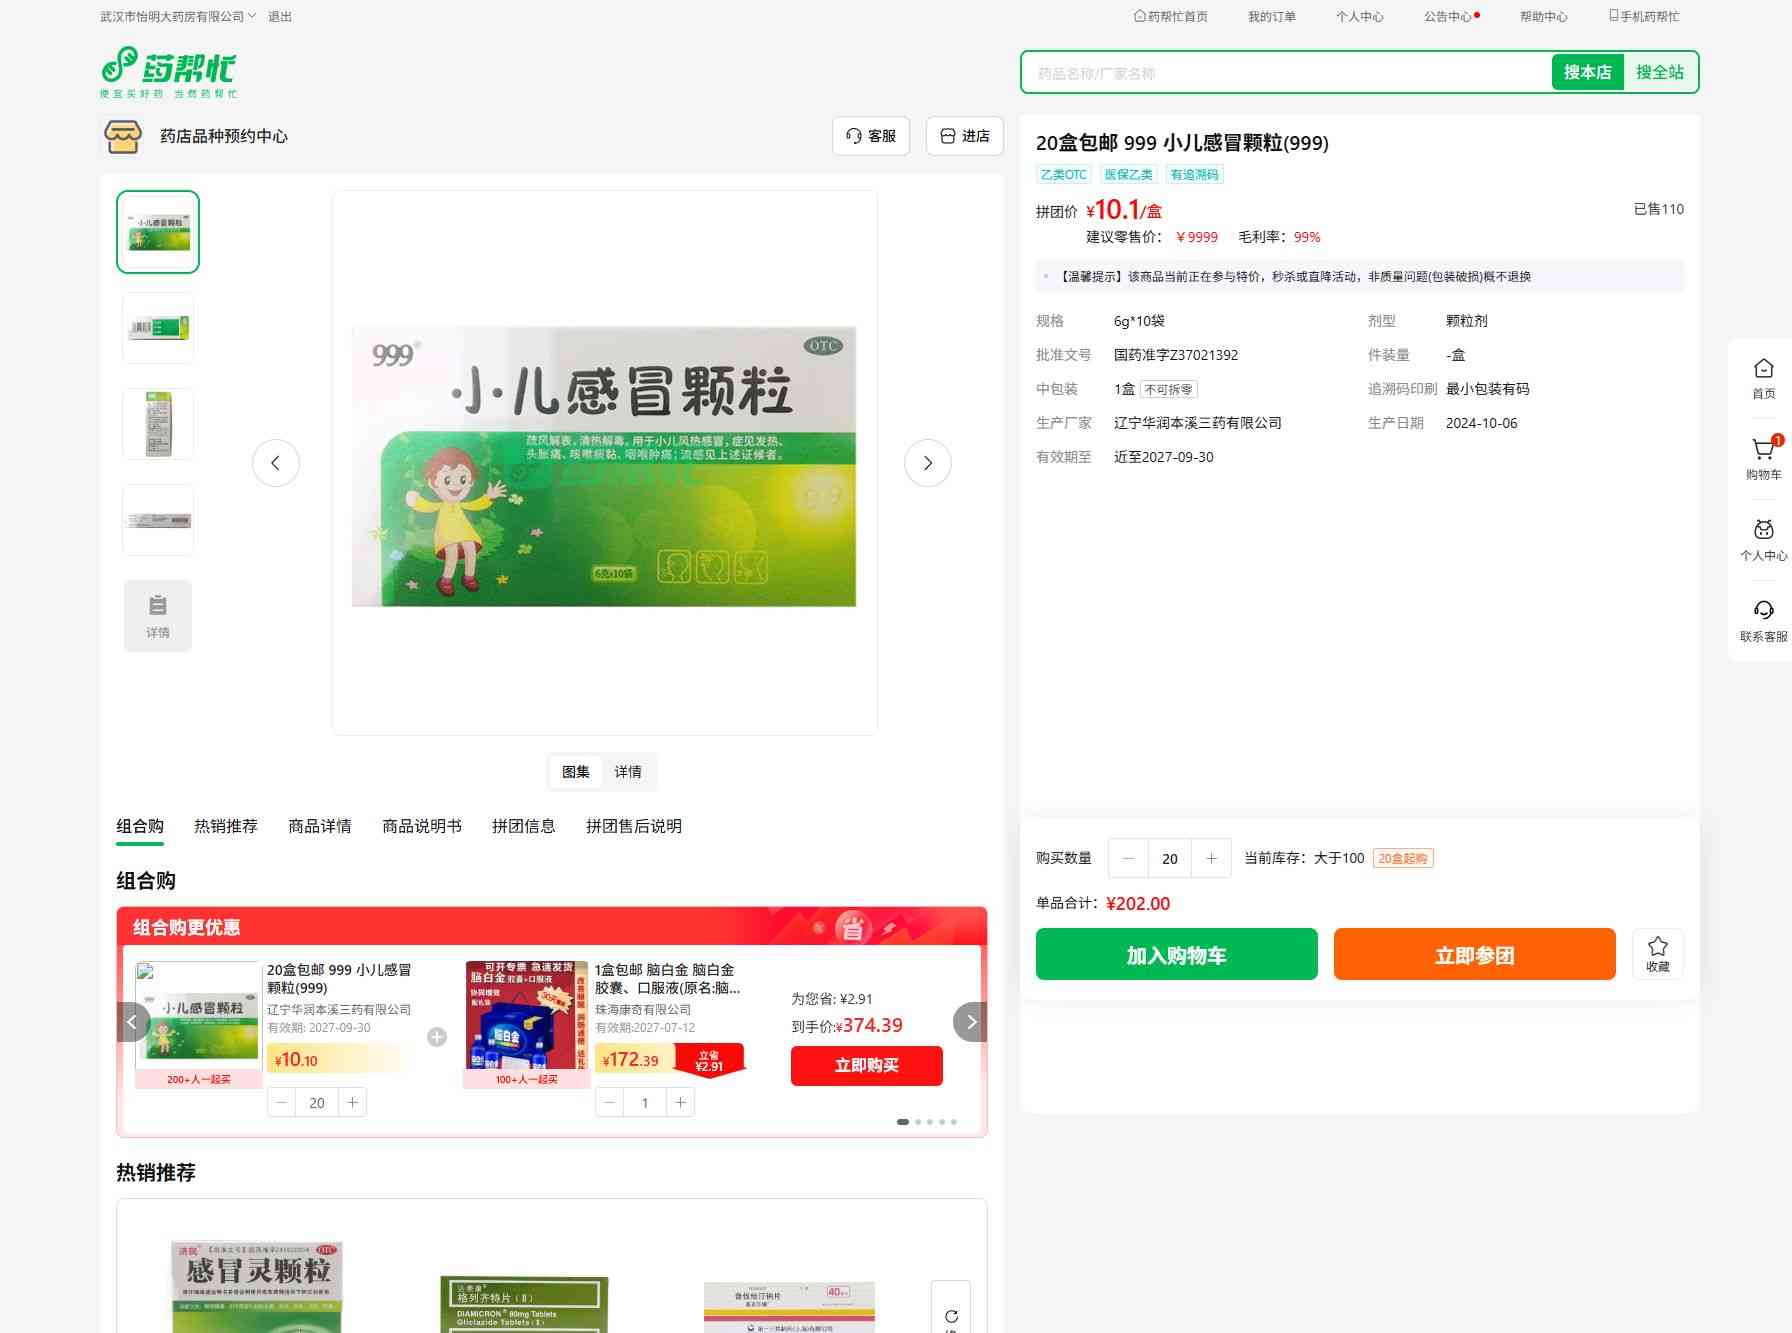Click the star favorite icon

[x=1657, y=947]
